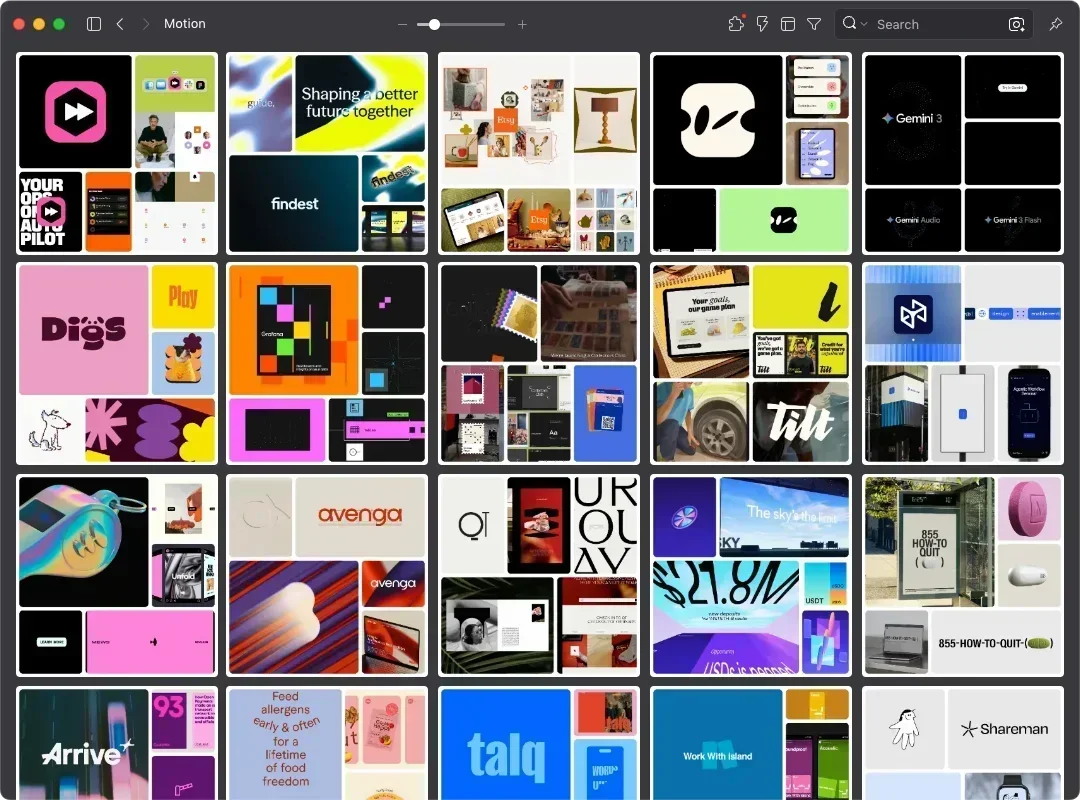Open the 'Feed allergens early' thumbnail
Screen dimensions: 1080x800
(327, 743)
